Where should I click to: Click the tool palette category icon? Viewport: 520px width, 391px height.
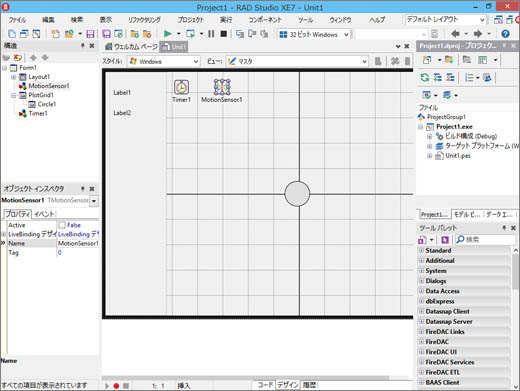click(x=422, y=239)
